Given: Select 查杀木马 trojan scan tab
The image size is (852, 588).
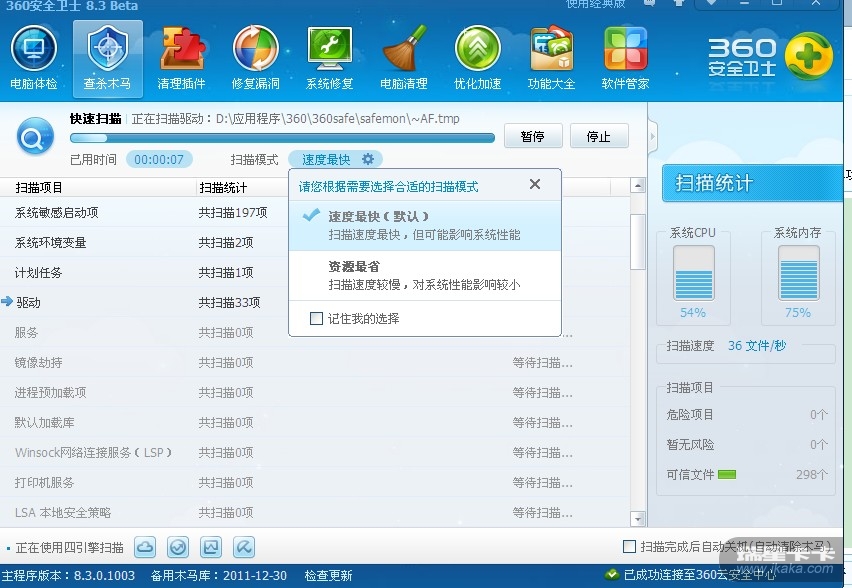Looking at the screenshot, I should click(108, 59).
